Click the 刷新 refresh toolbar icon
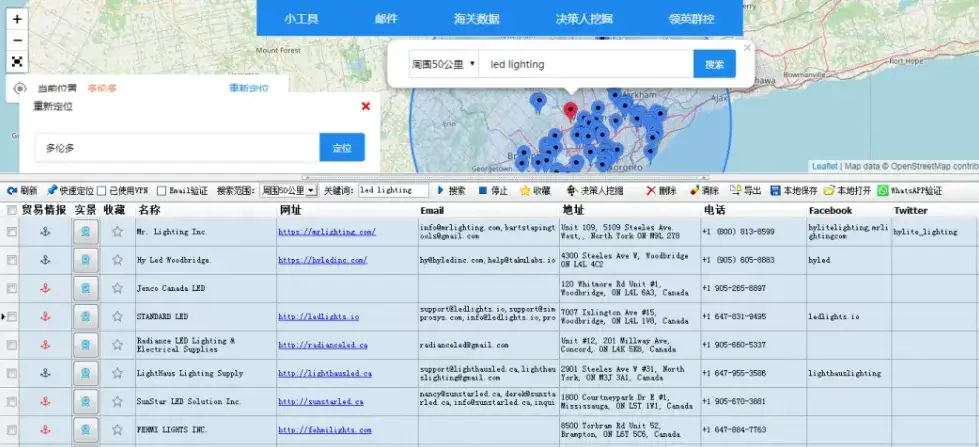The image size is (979, 447). (x=22, y=190)
